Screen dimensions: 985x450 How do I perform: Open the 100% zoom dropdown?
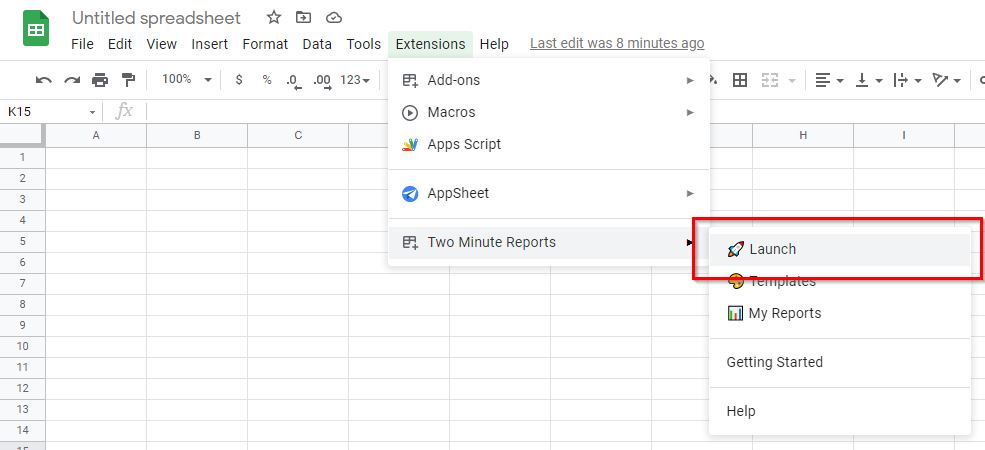click(187, 79)
